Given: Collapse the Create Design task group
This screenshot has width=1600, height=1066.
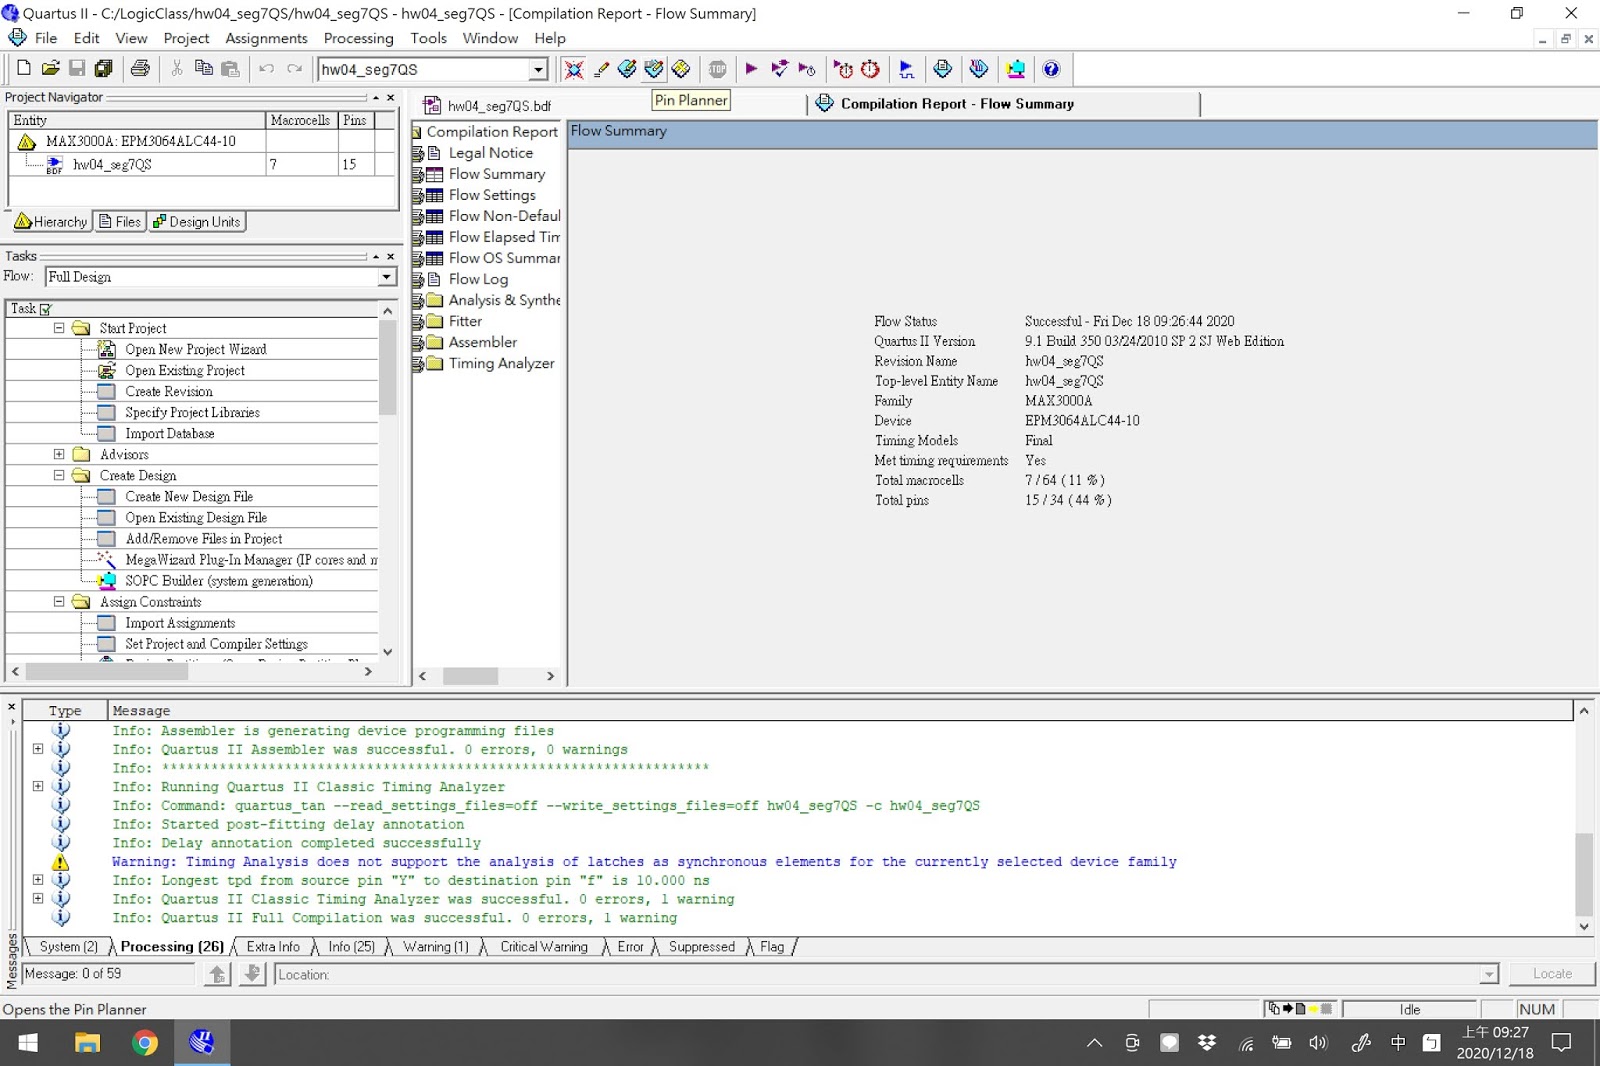Looking at the screenshot, I should [59, 475].
